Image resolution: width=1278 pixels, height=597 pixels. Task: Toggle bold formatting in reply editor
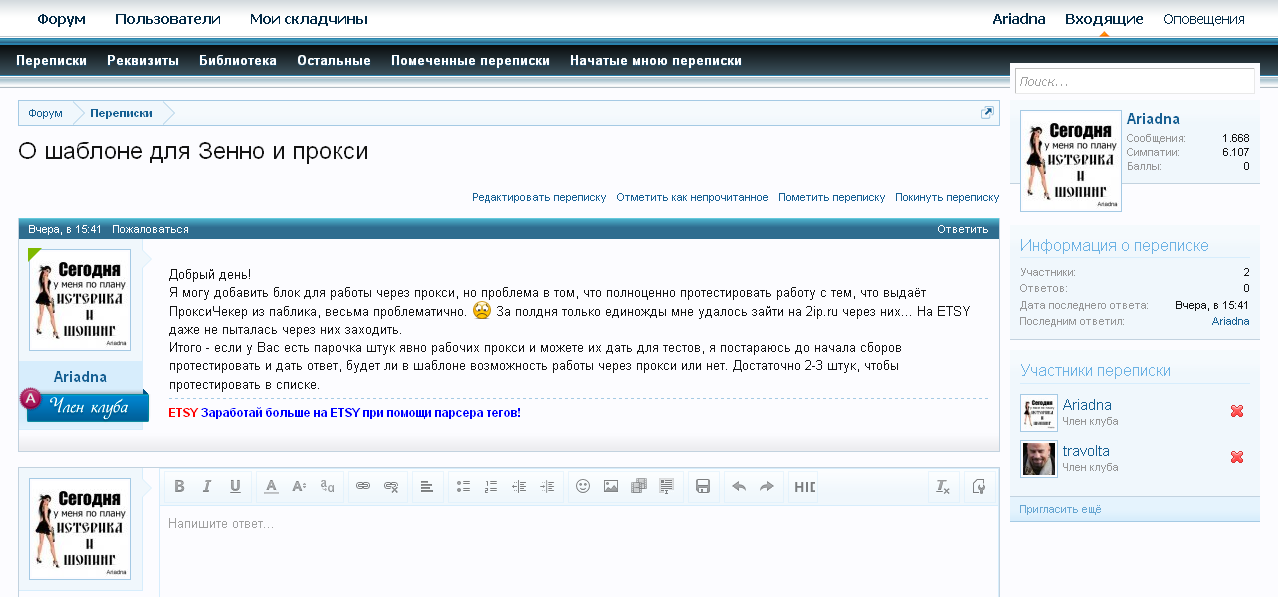[x=179, y=486]
